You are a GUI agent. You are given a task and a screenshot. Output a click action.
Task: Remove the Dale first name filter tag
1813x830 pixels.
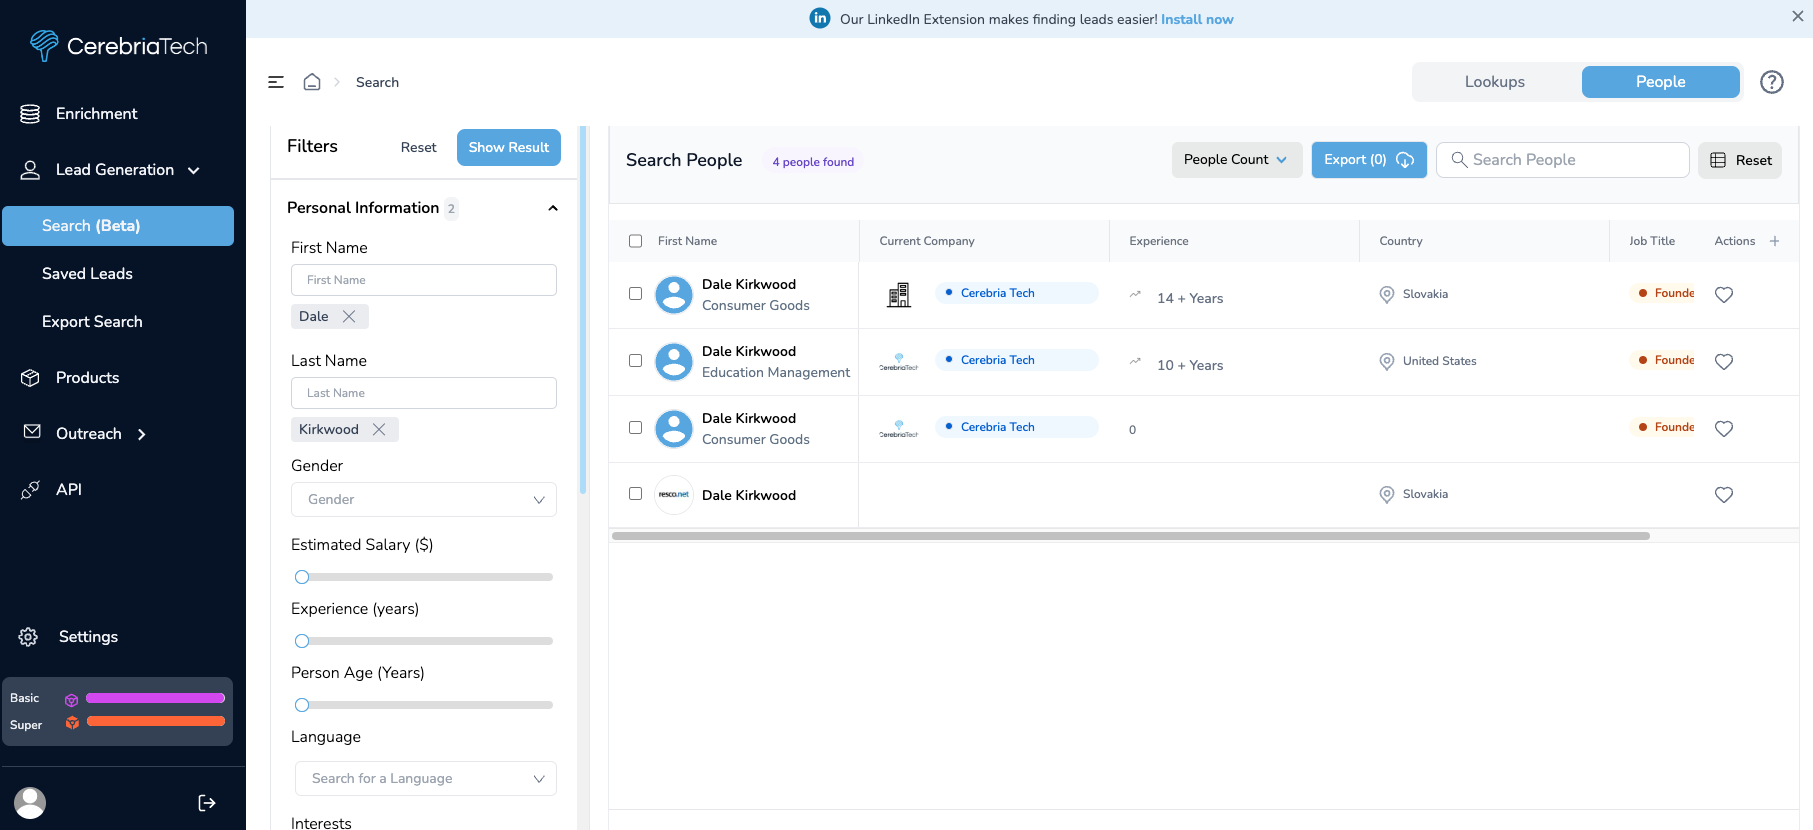coord(349,316)
